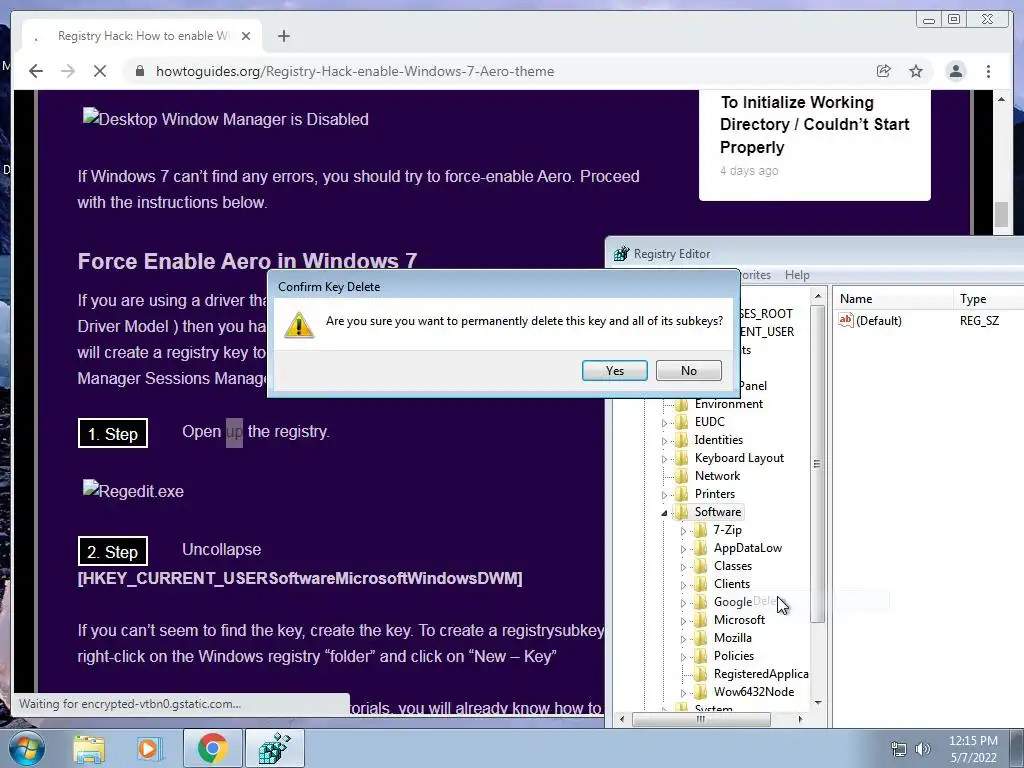Expand the 7-Zip key
The height and width of the screenshot is (768, 1024).
pos(683,531)
